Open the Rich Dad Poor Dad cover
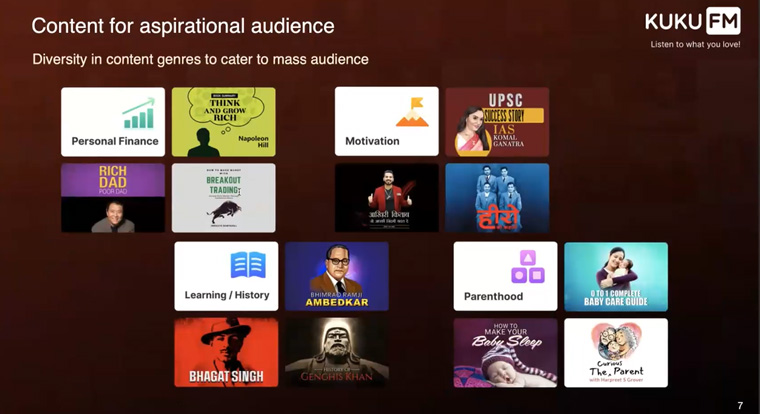This screenshot has width=760, height=414. point(113,198)
